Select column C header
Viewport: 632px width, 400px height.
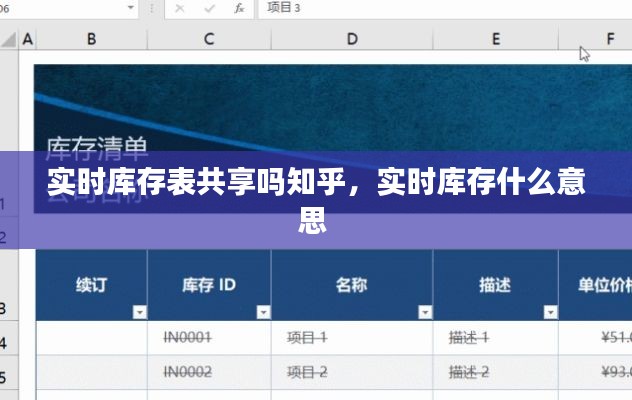pyautogui.click(x=209, y=39)
